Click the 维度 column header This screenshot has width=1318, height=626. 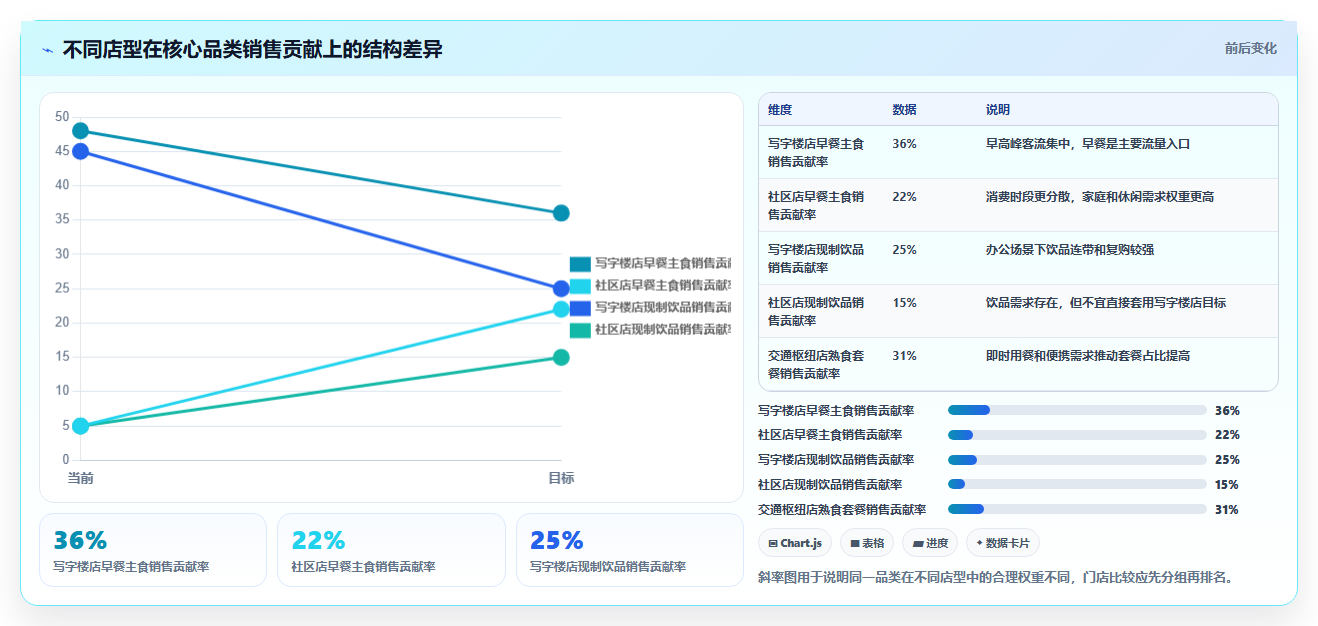780,110
